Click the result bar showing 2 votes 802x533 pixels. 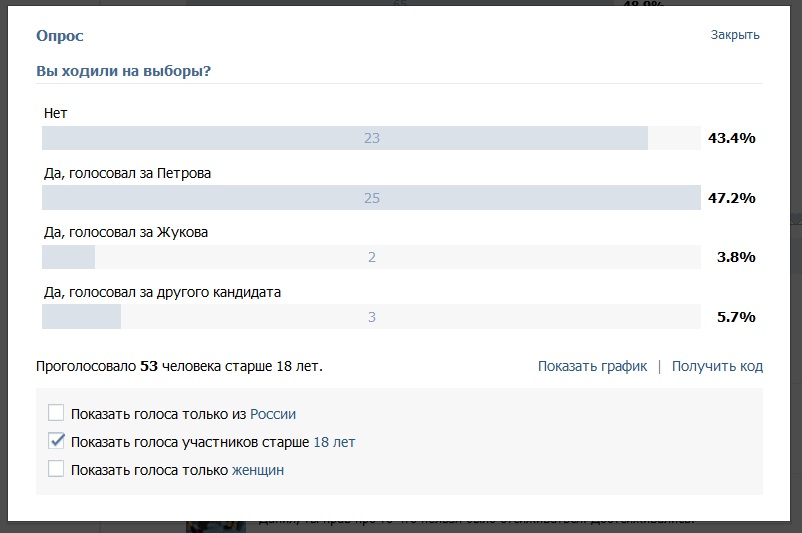(371, 257)
